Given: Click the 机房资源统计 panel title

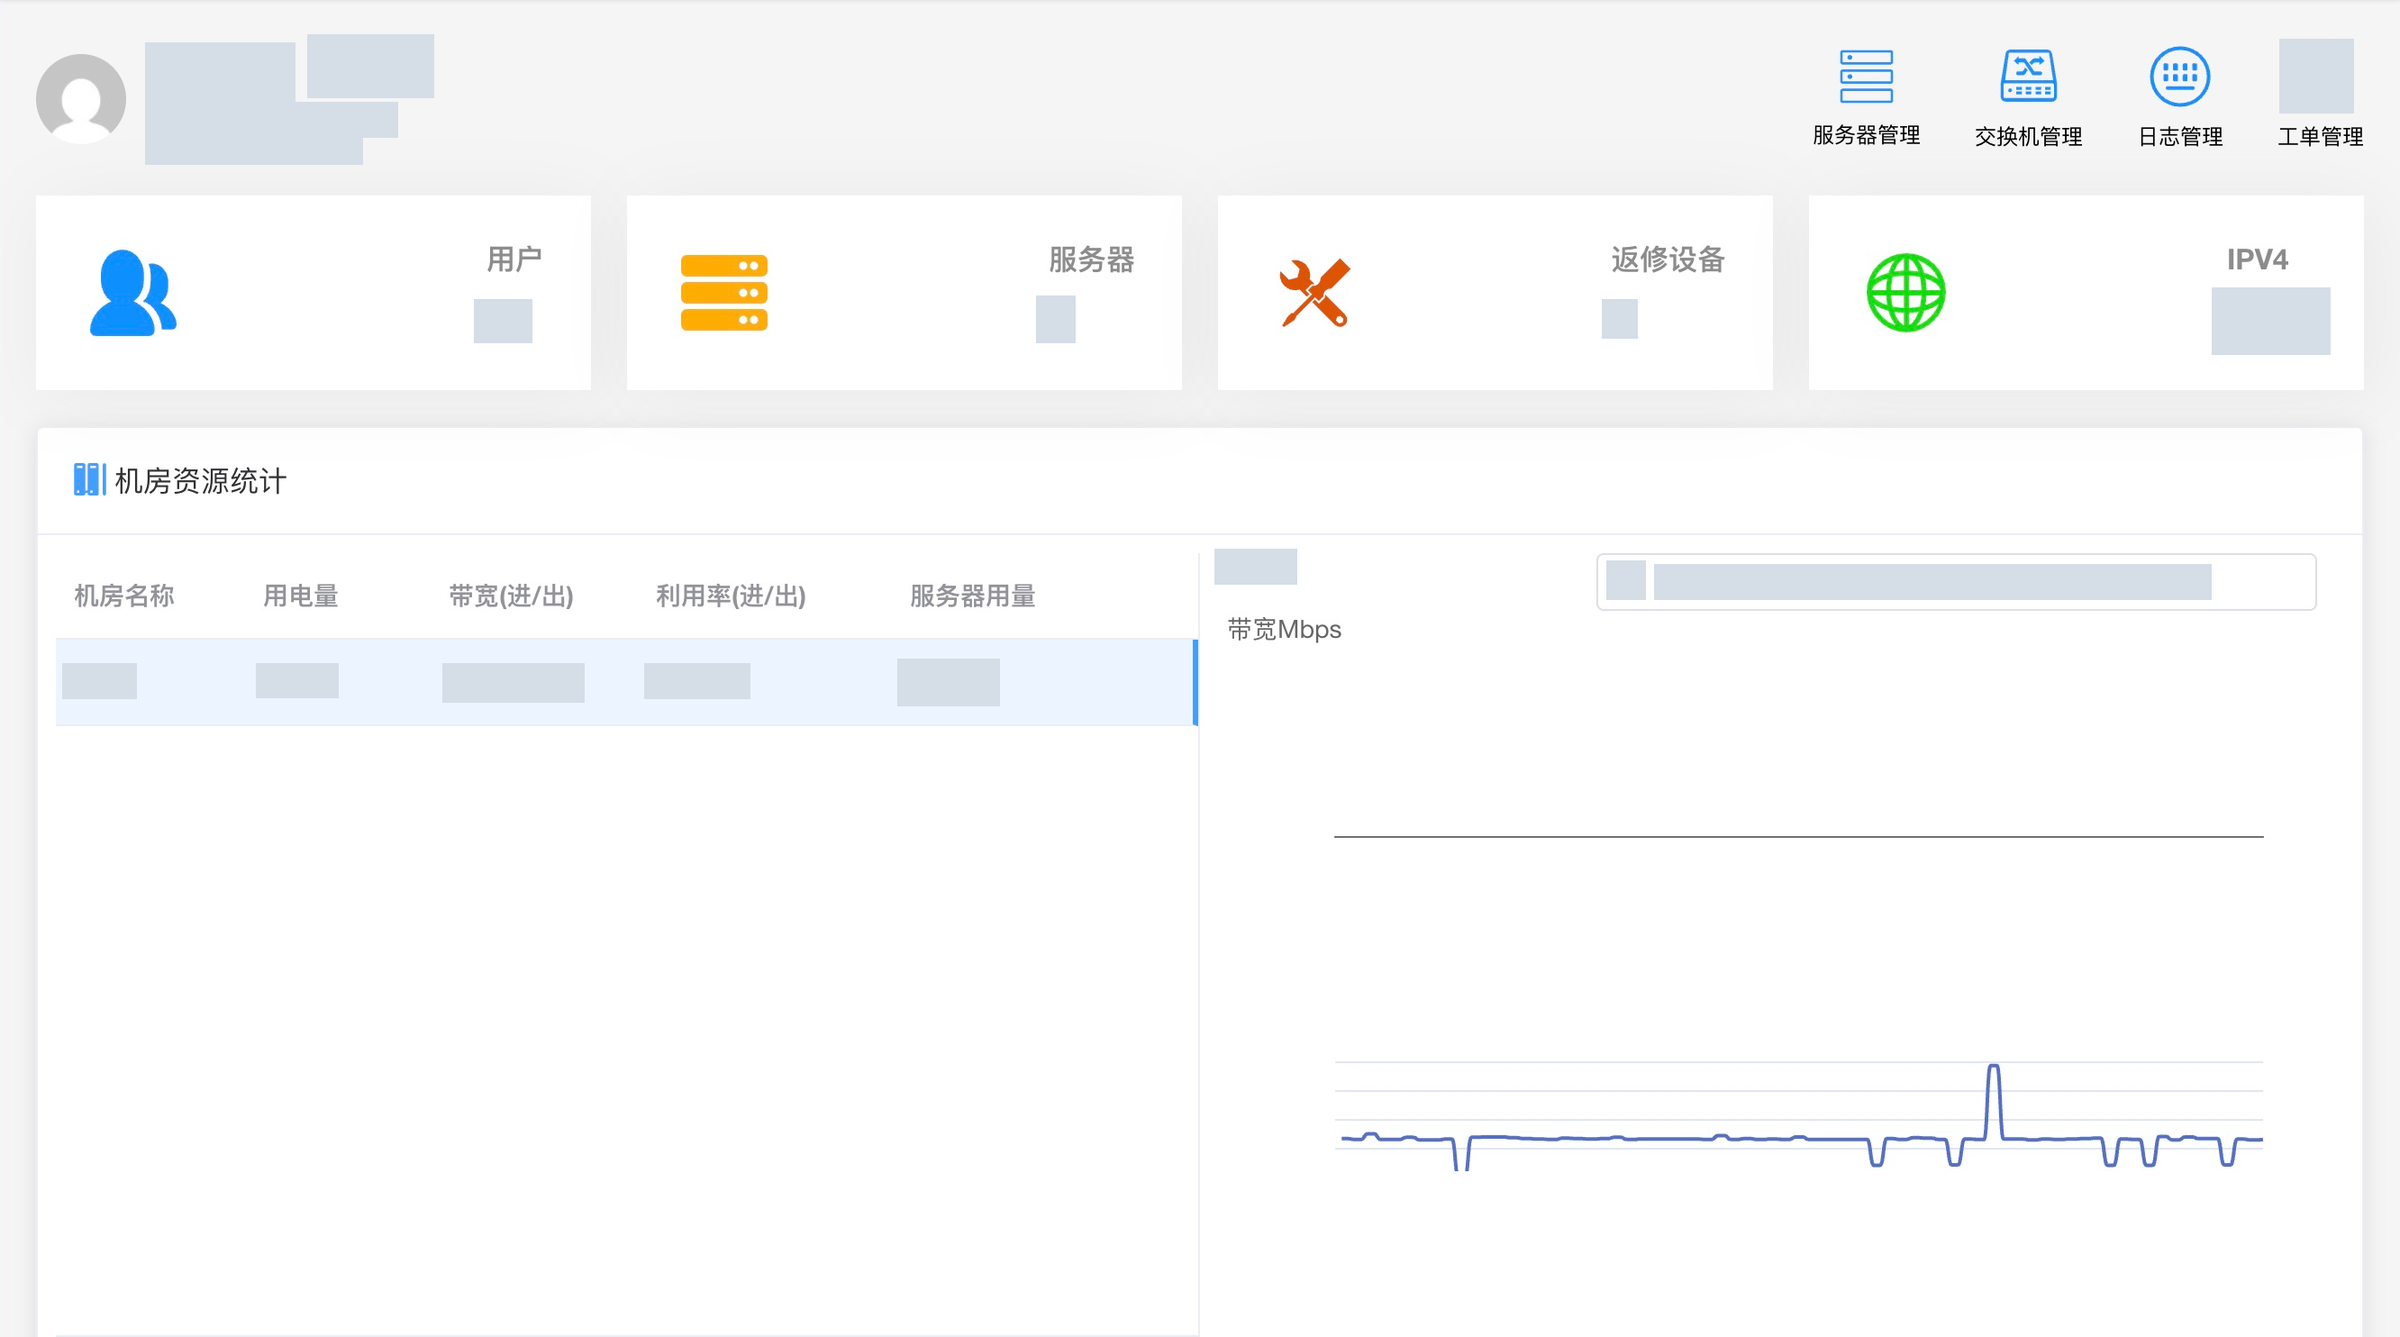Looking at the screenshot, I should 200,481.
